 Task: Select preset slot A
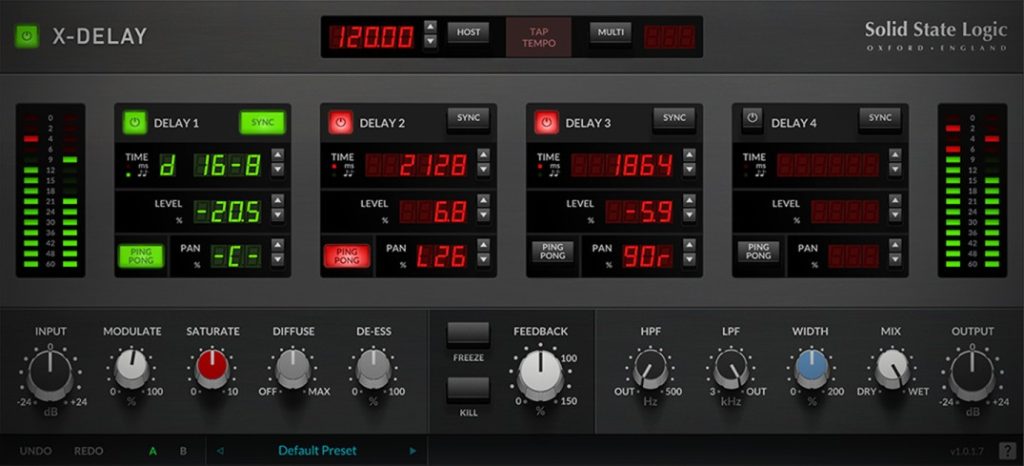click(x=153, y=451)
